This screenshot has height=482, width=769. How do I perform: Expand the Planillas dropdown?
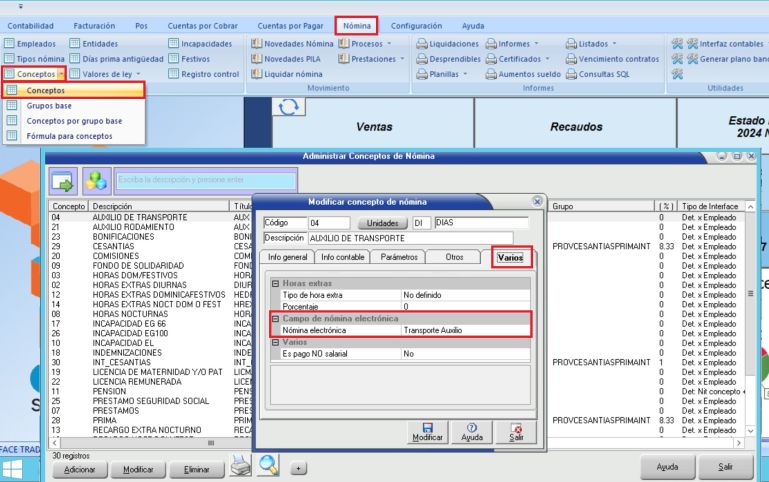click(x=465, y=74)
